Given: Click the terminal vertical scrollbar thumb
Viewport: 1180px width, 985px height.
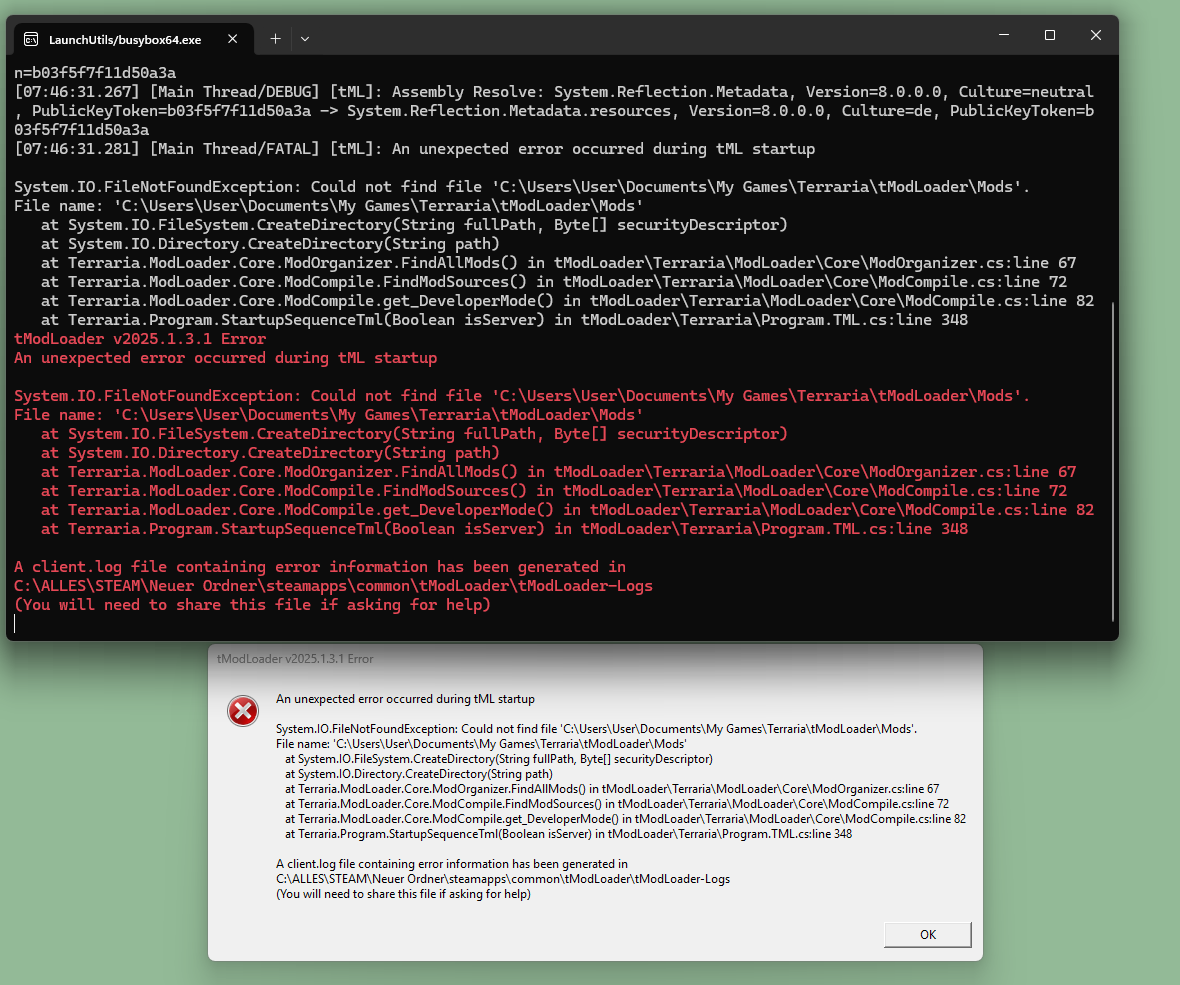Looking at the screenshot, I should point(1112,461).
